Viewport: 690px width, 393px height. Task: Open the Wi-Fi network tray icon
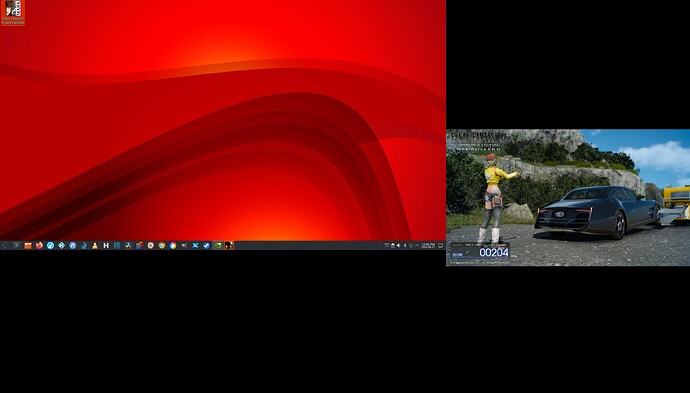(x=411, y=246)
